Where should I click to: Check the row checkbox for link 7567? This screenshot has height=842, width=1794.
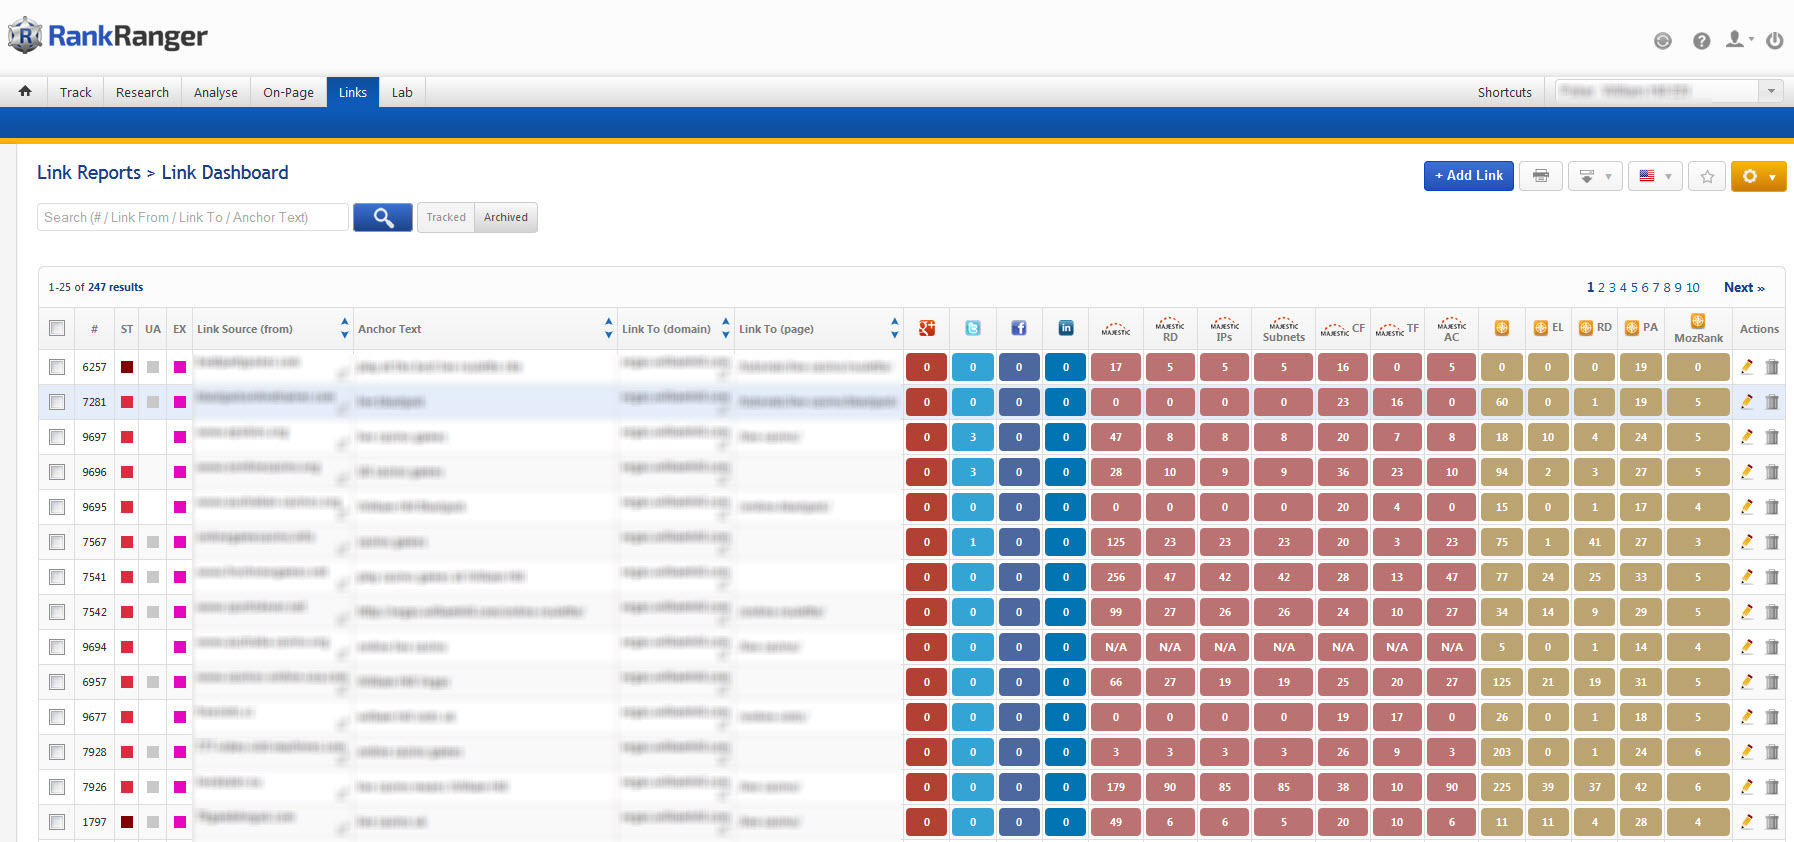(x=57, y=542)
